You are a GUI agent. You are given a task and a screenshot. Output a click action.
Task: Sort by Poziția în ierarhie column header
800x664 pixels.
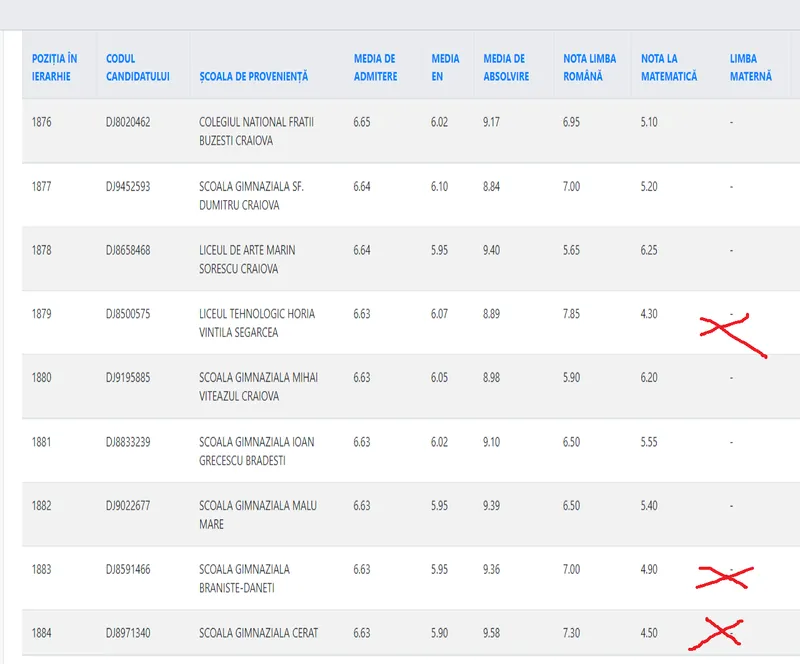[x=55, y=67]
